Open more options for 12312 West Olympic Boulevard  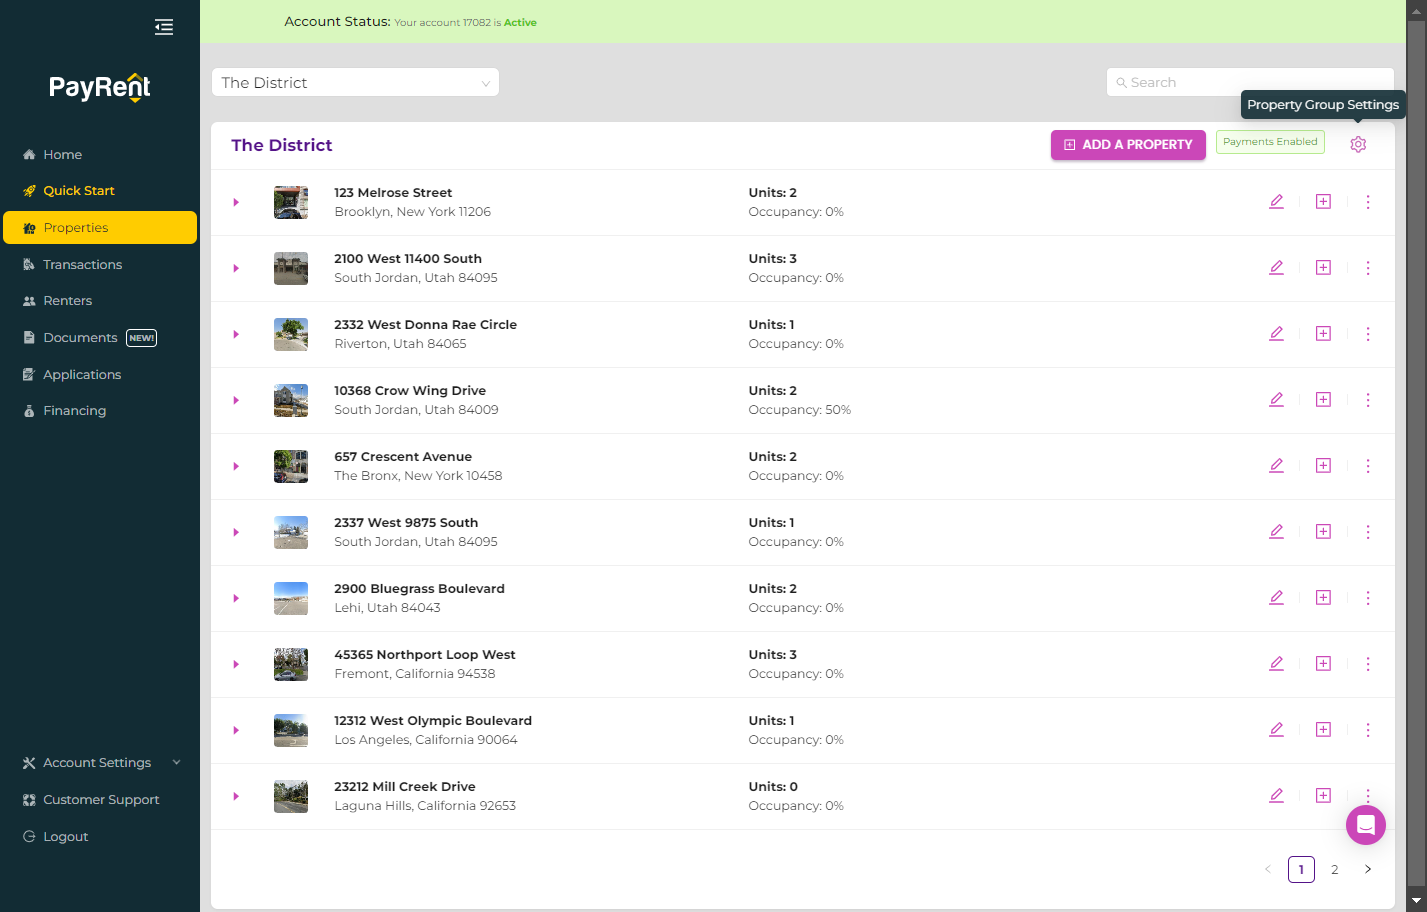coord(1368,730)
